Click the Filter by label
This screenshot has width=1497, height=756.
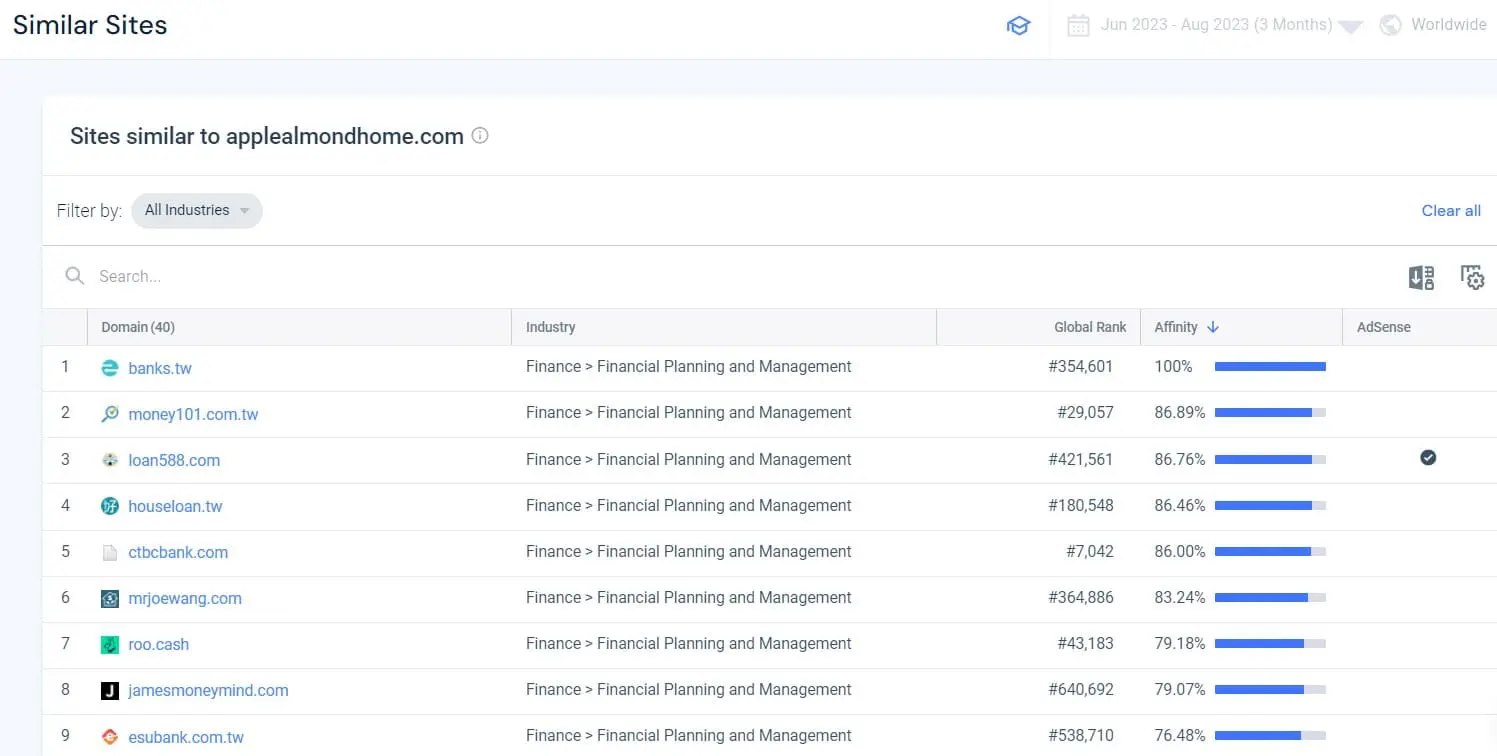pos(89,211)
